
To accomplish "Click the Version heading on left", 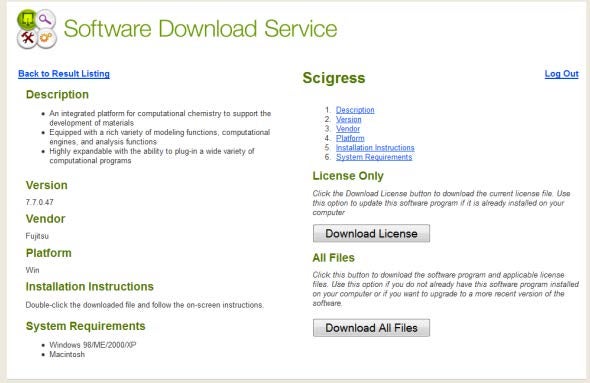I will (x=47, y=185).
